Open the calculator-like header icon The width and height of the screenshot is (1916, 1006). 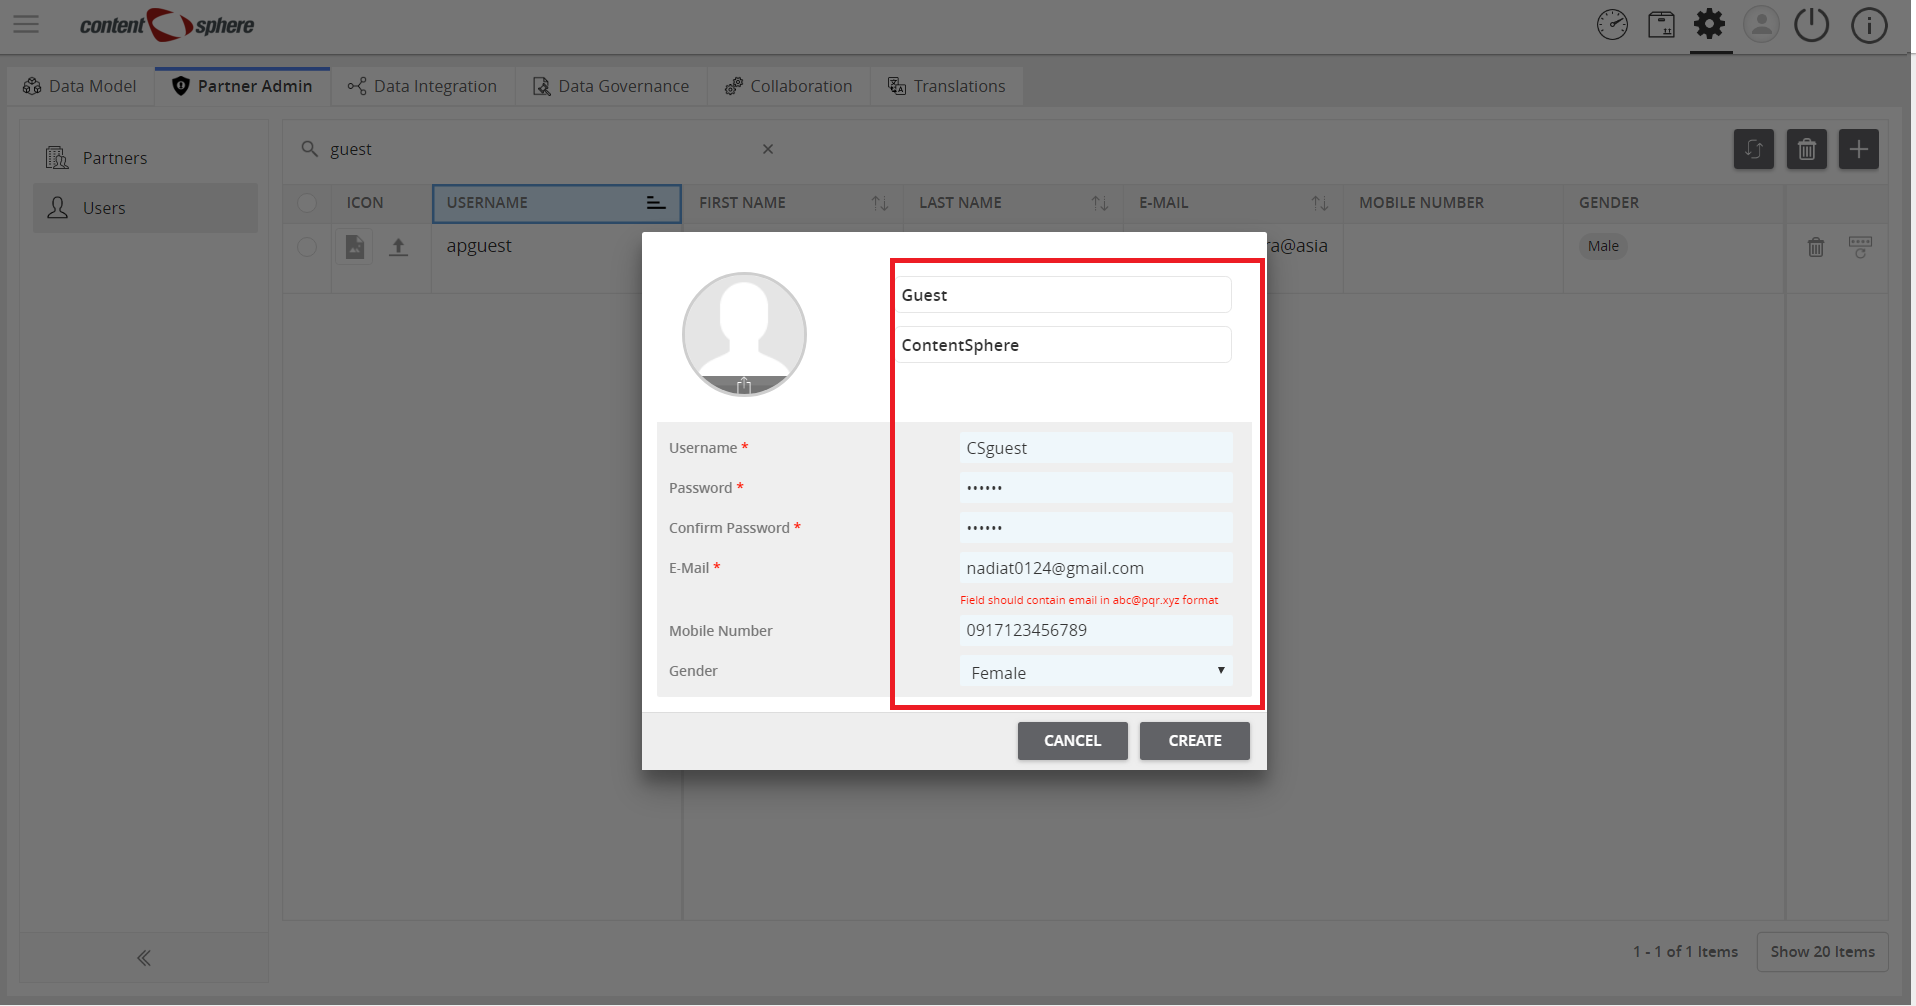1661,24
